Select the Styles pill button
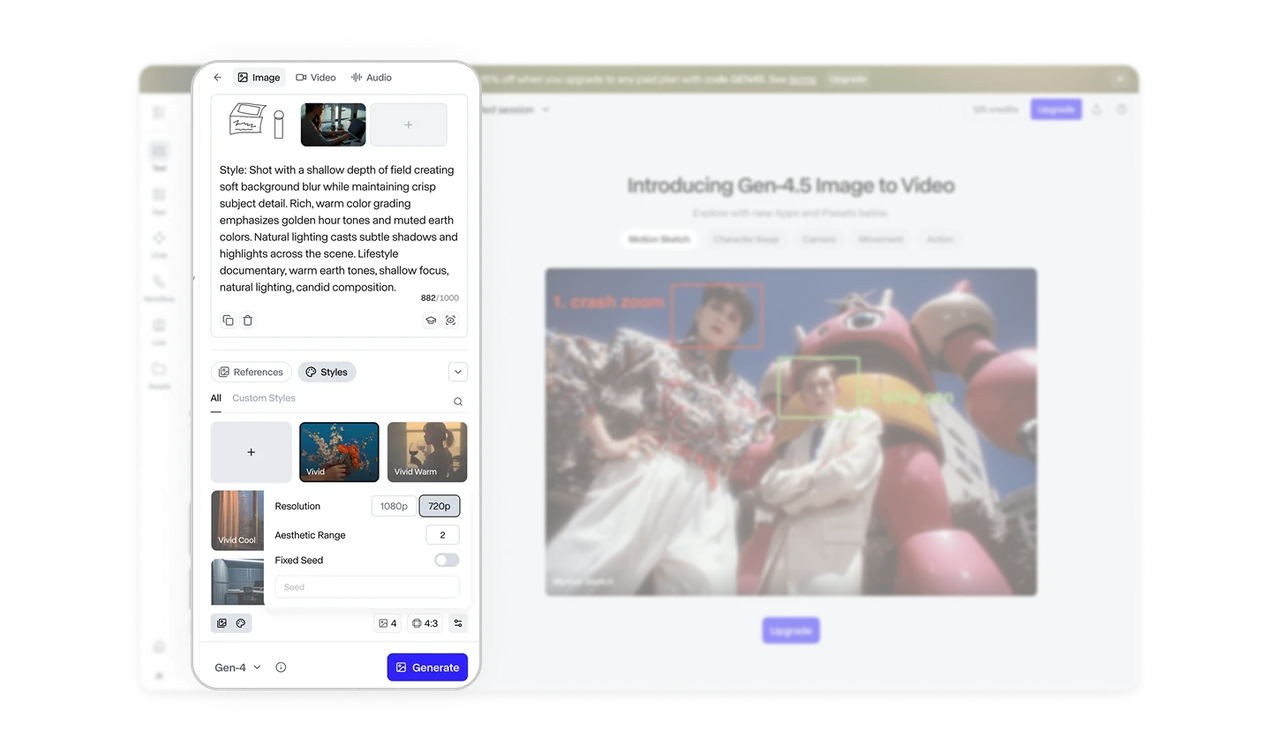The width and height of the screenshot is (1280, 754). click(327, 372)
